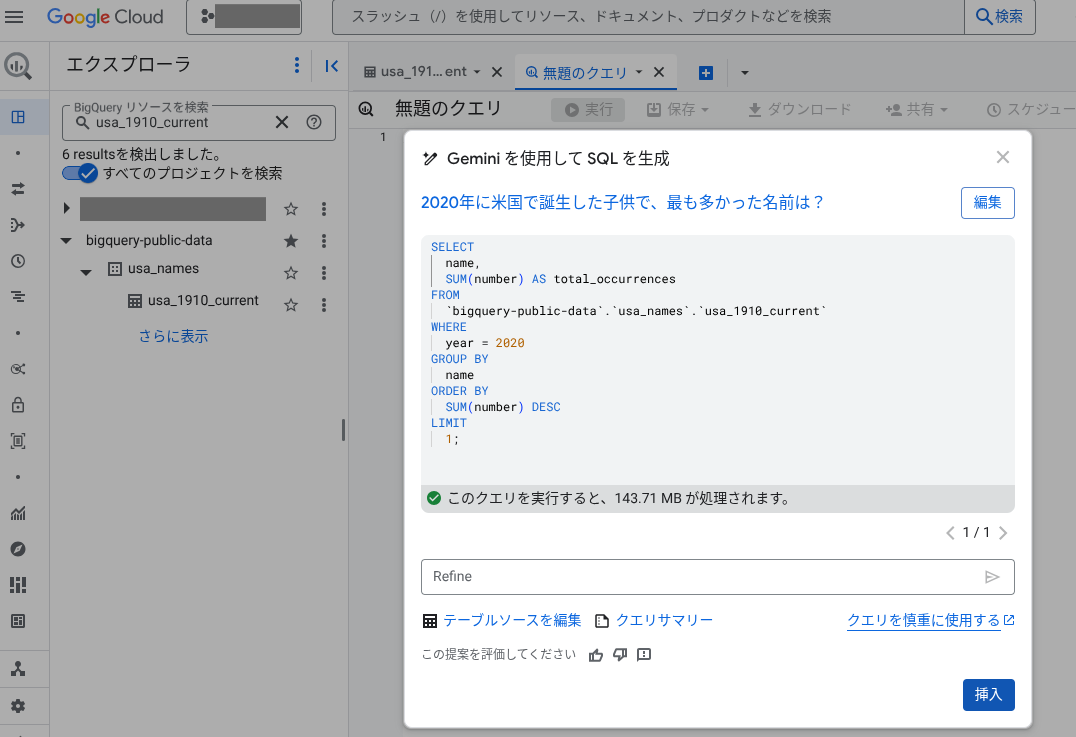Viewport: 1076px width, 737px height.
Task: Open the monitoring chart icon
Action: [19, 513]
